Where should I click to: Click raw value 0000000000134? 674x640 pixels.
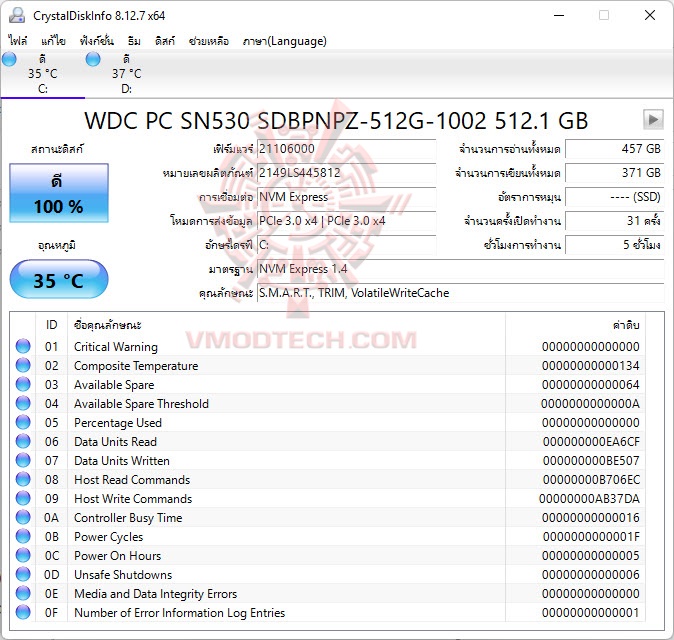coord(591,365)
